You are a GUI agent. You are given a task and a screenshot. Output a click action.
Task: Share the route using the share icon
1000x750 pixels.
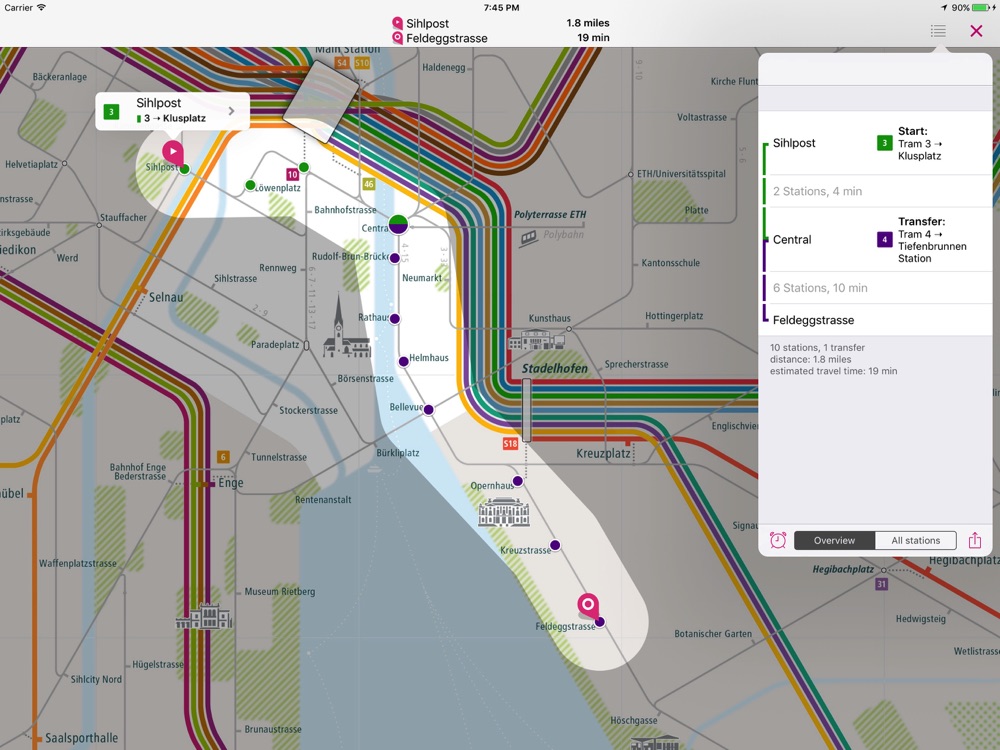click(x=974, y=540)
